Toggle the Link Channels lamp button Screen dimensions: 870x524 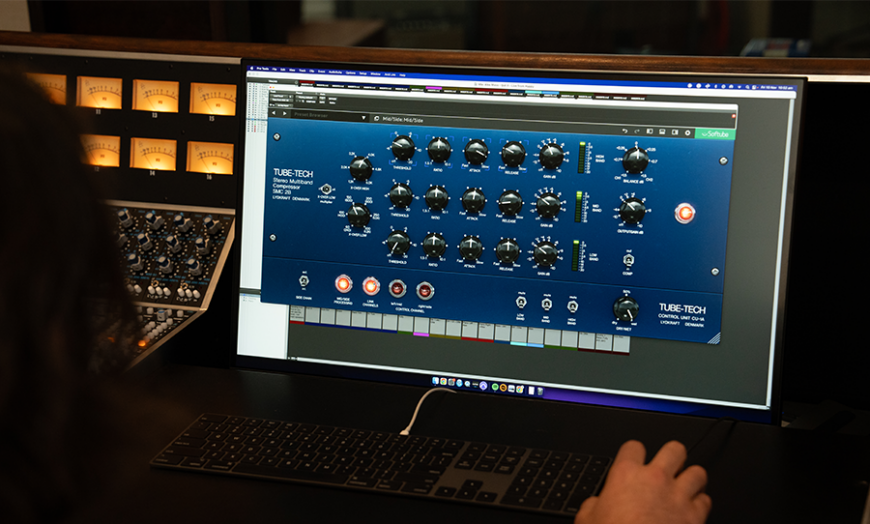point(371,286)
